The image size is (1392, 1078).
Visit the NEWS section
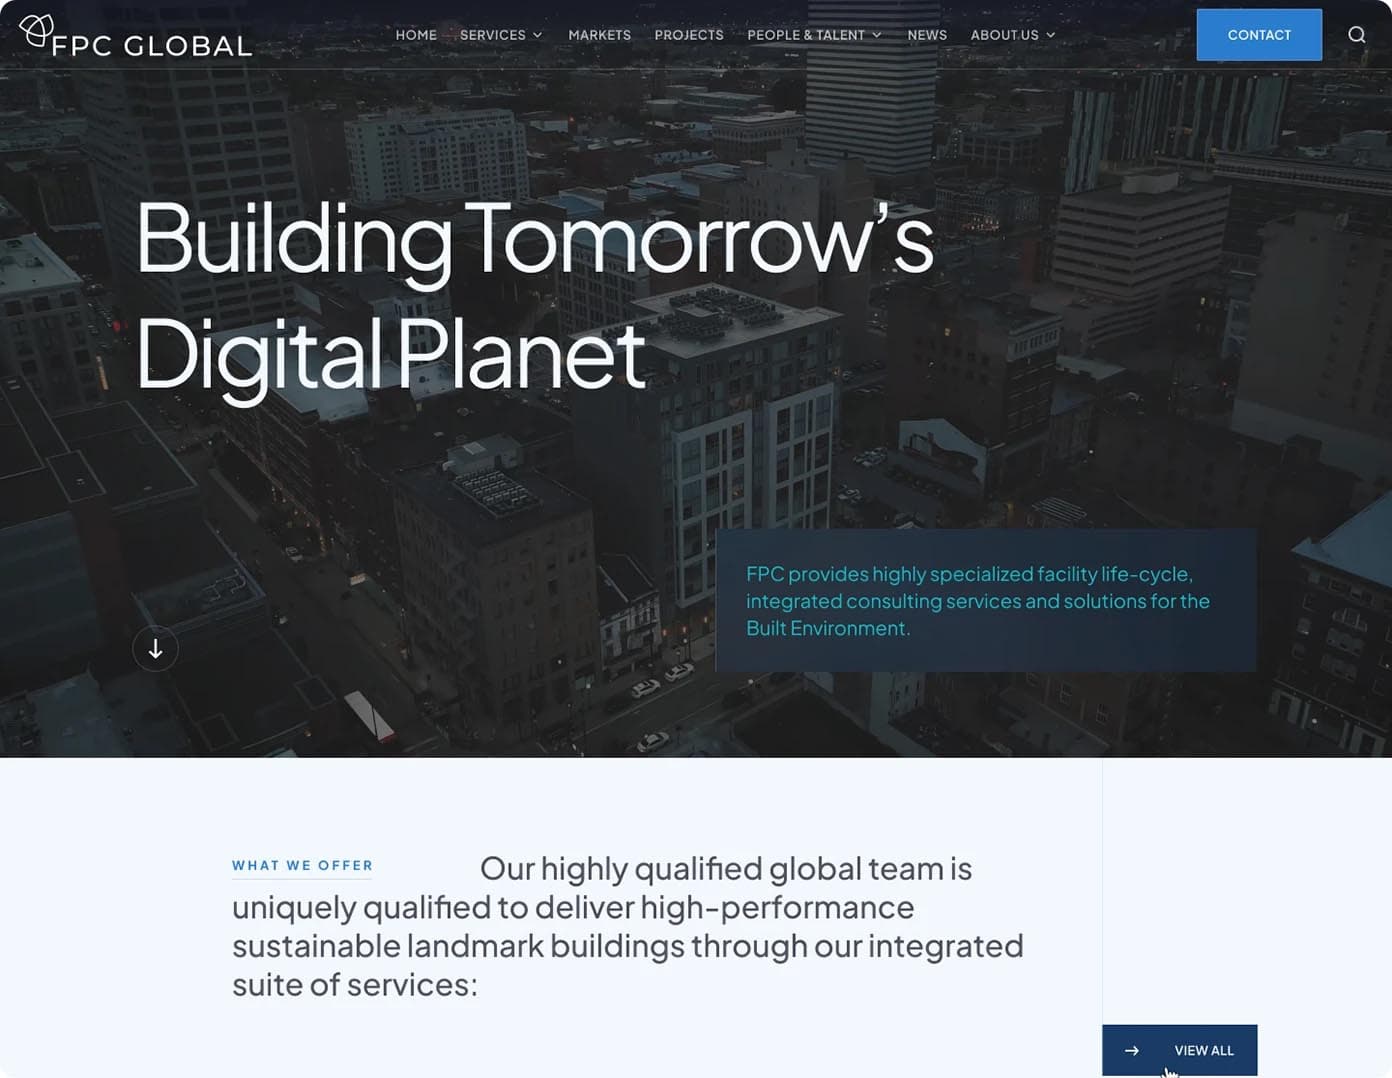pos(927,35)
